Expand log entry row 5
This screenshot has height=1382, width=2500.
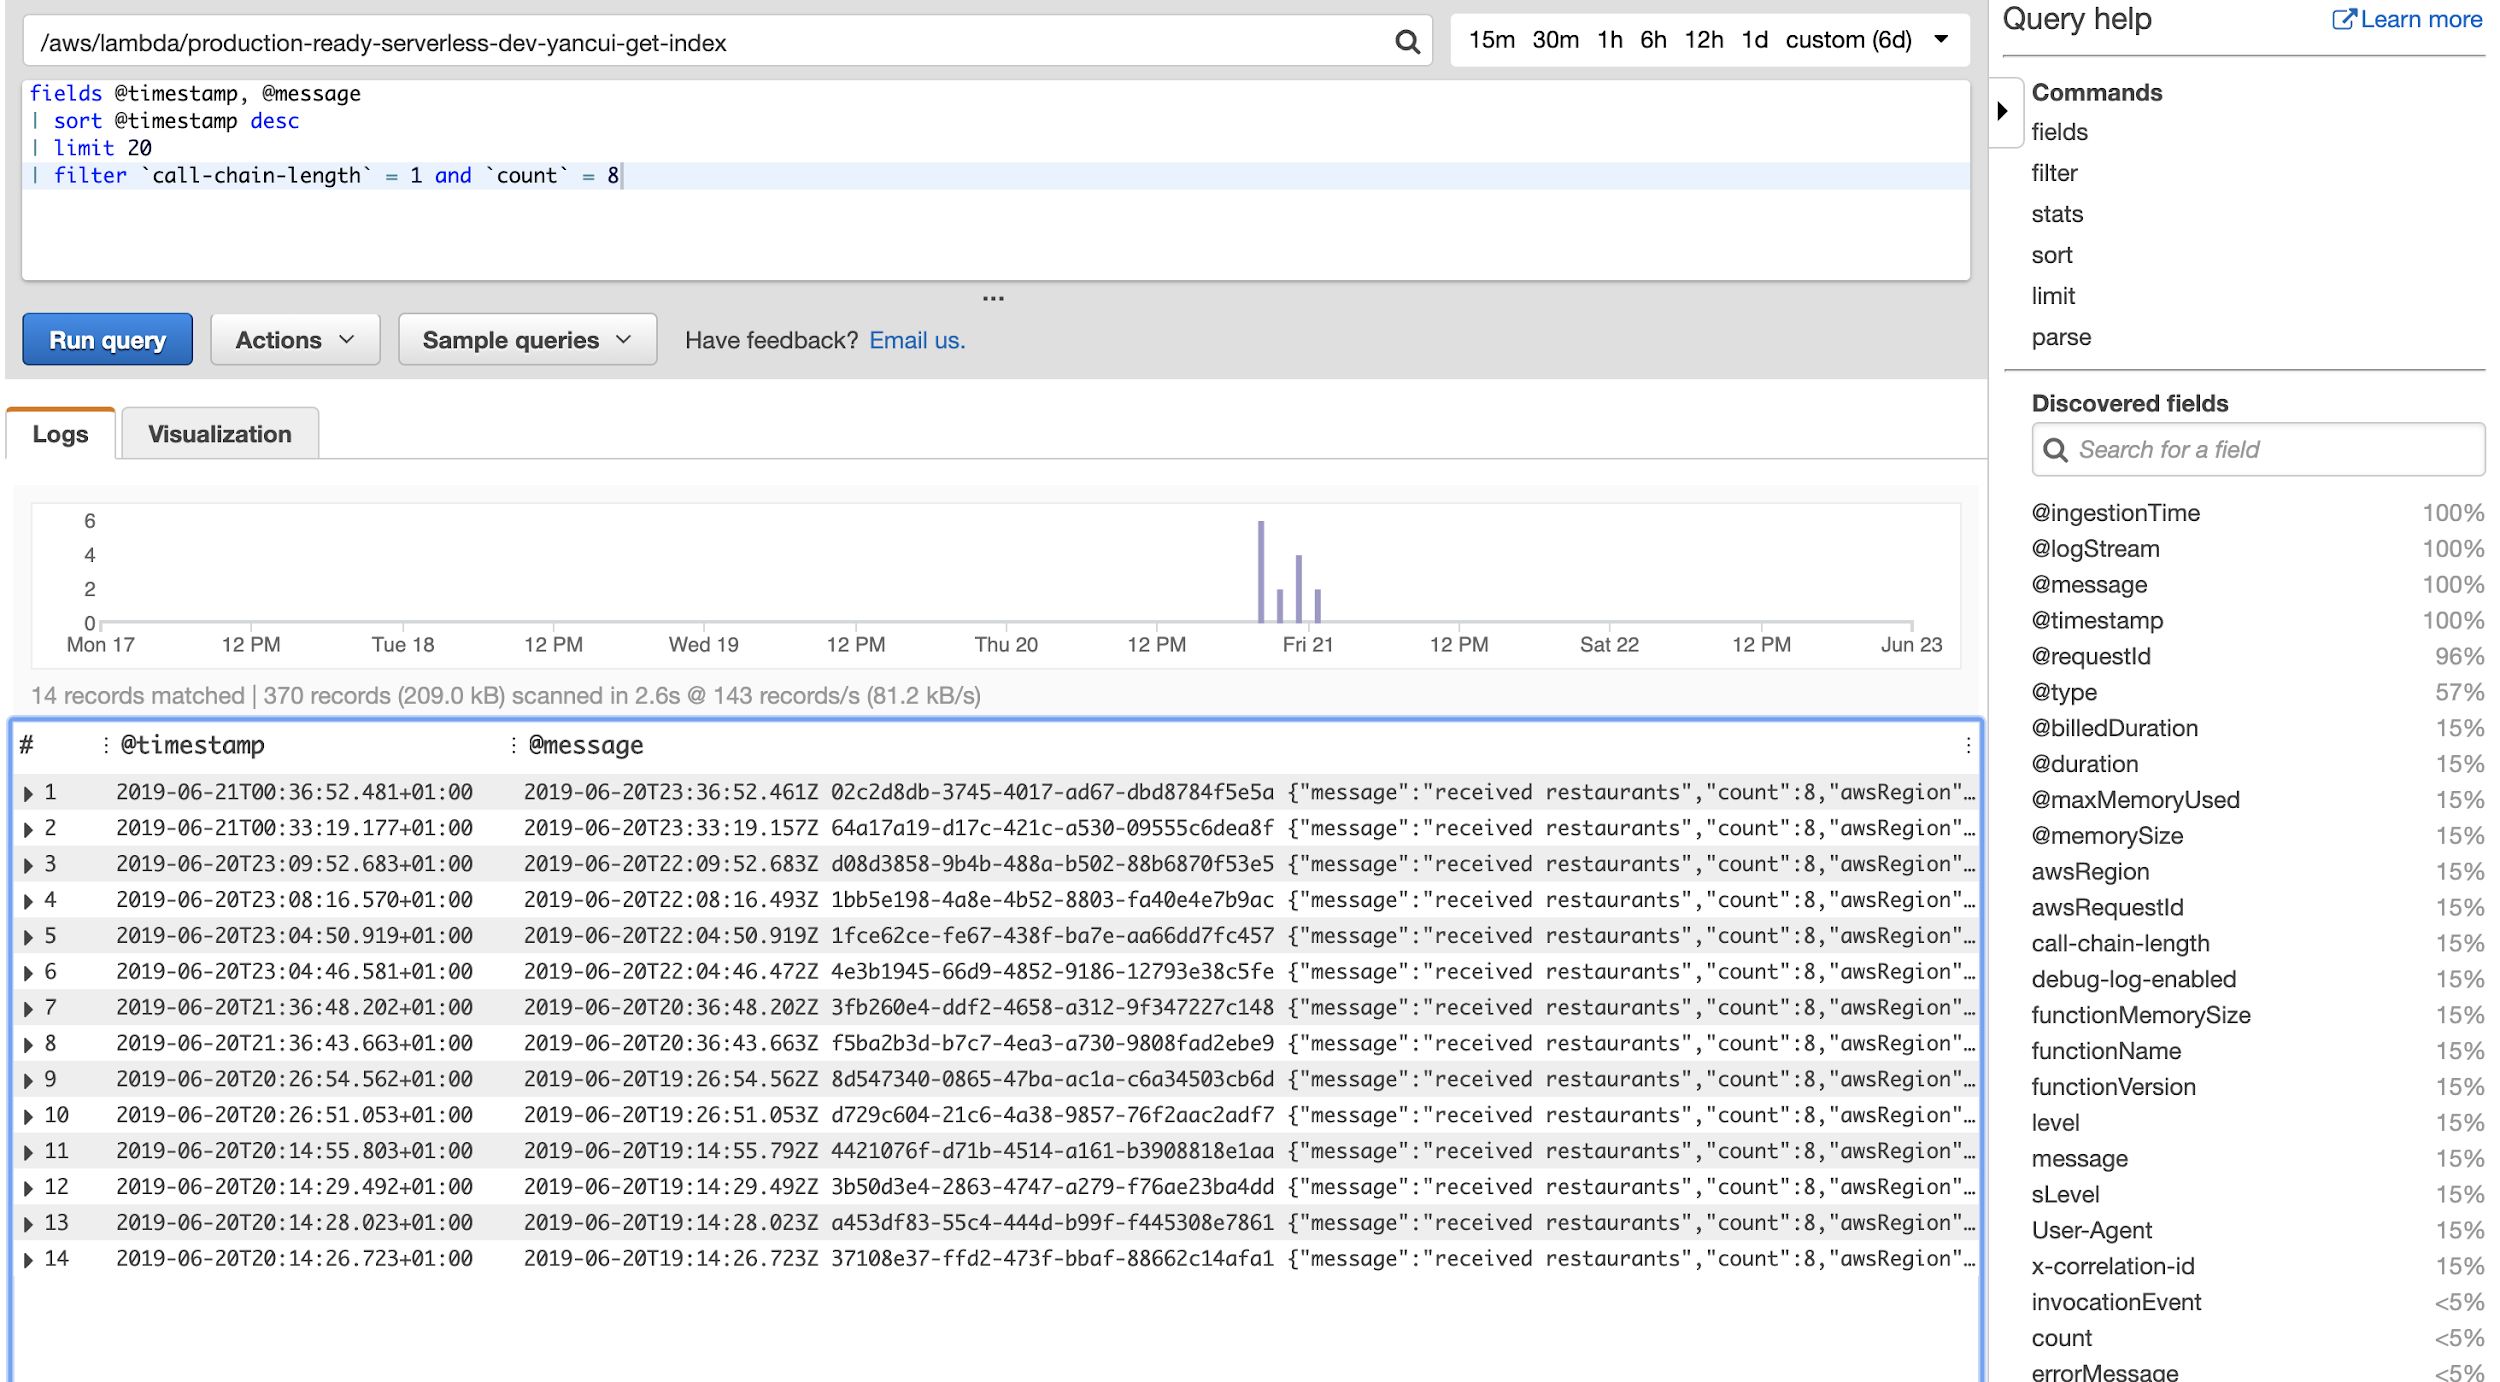[24, 934]
